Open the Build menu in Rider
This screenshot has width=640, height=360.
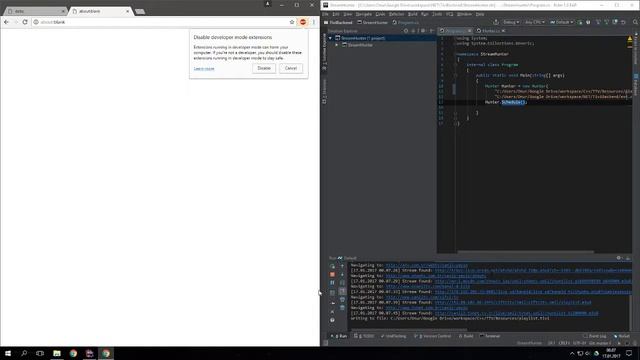point(413,14)
